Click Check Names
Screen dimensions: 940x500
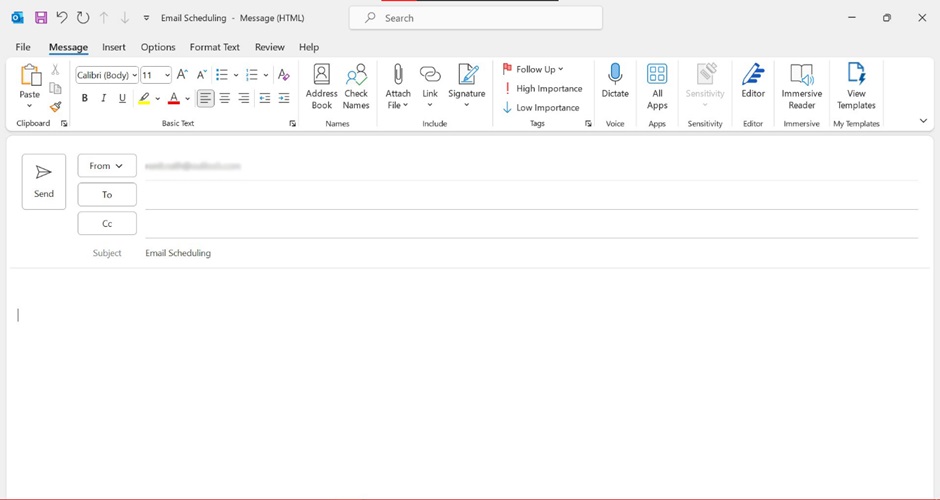pyautogui.click(x=356, y=87)
